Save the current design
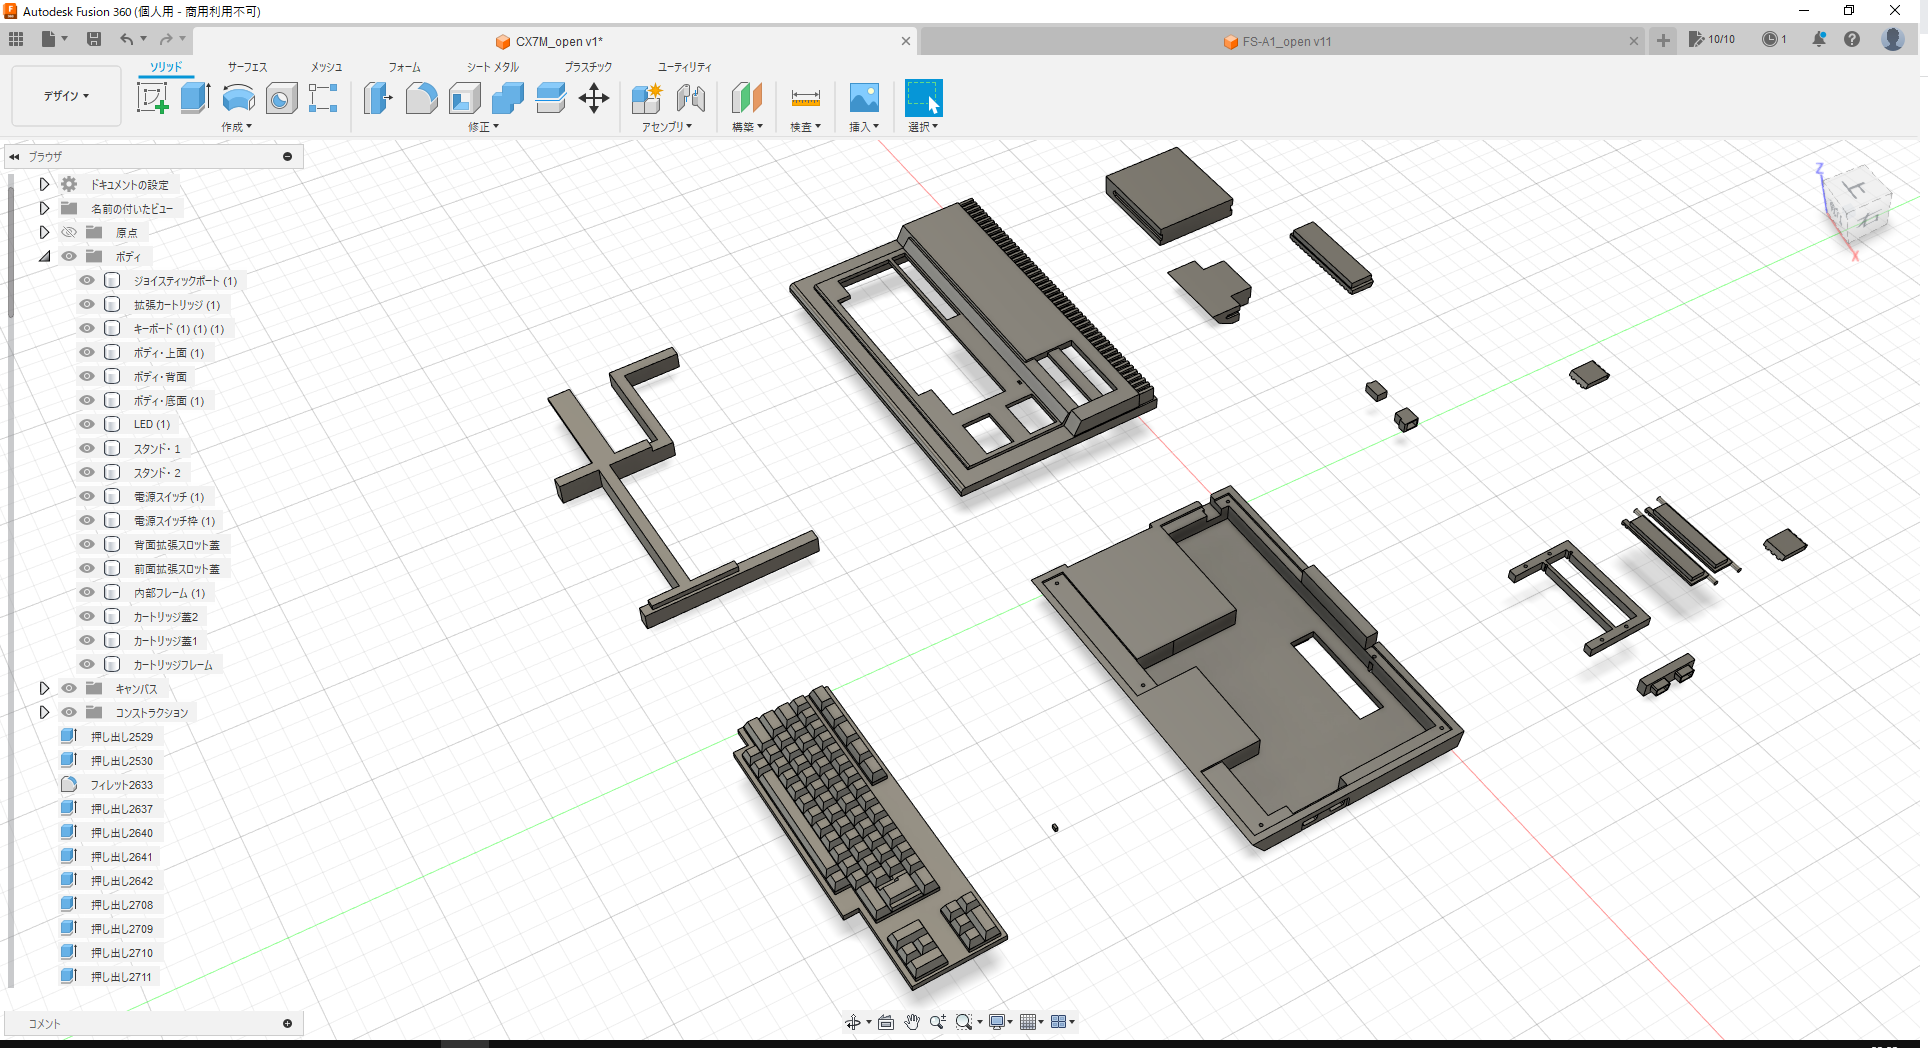 pyautogui.click(x=95, y=39)
